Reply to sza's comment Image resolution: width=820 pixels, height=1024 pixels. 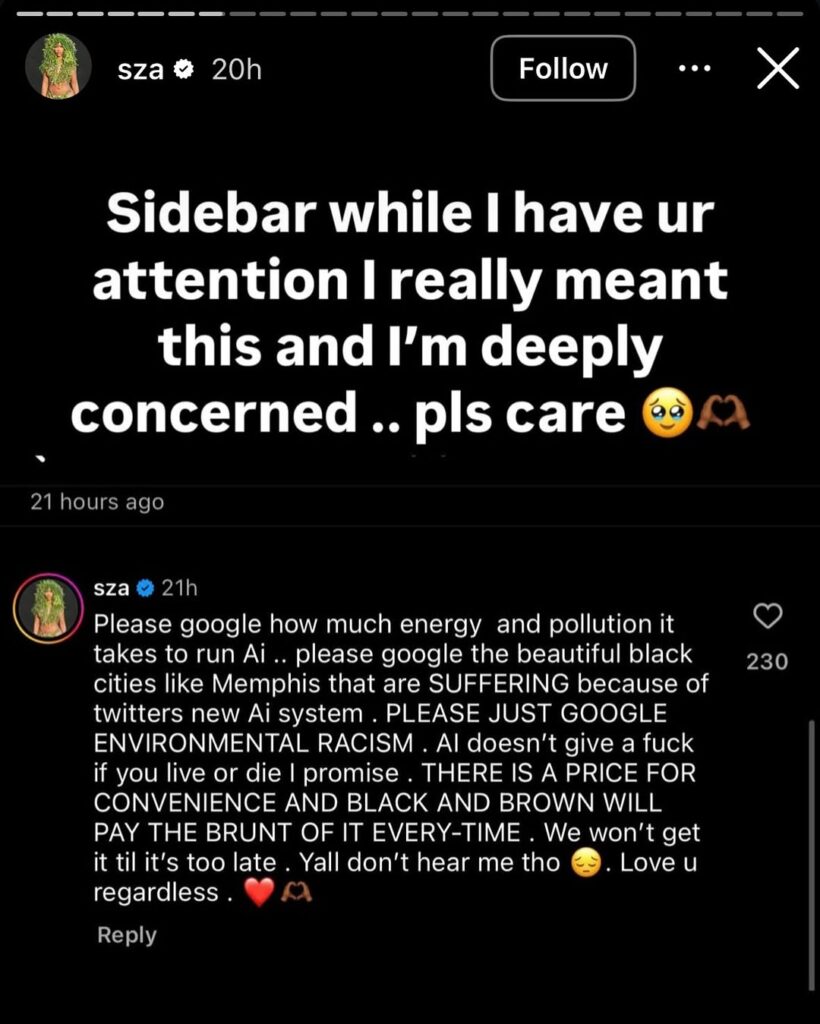click(127, 935)
